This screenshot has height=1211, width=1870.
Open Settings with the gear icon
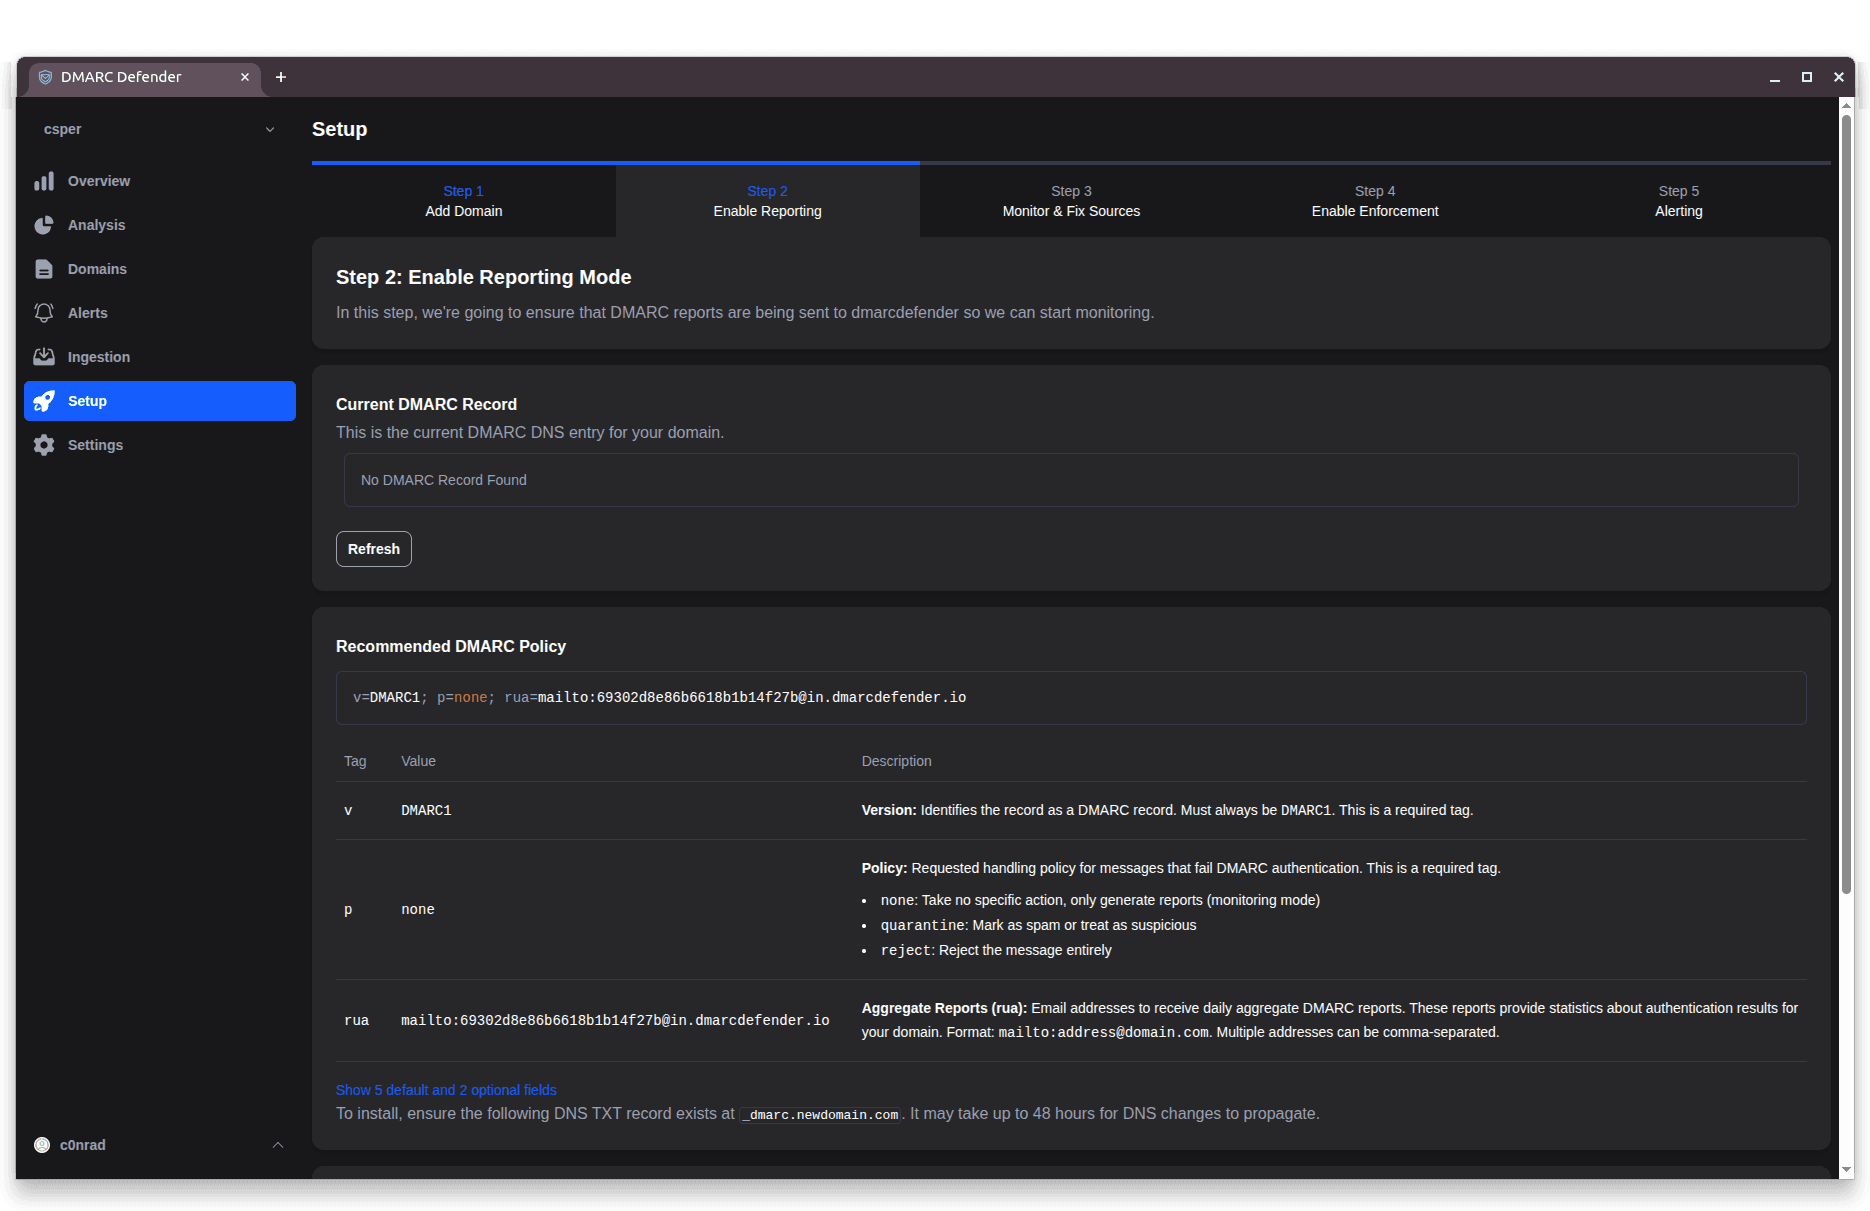coord(44,444)
